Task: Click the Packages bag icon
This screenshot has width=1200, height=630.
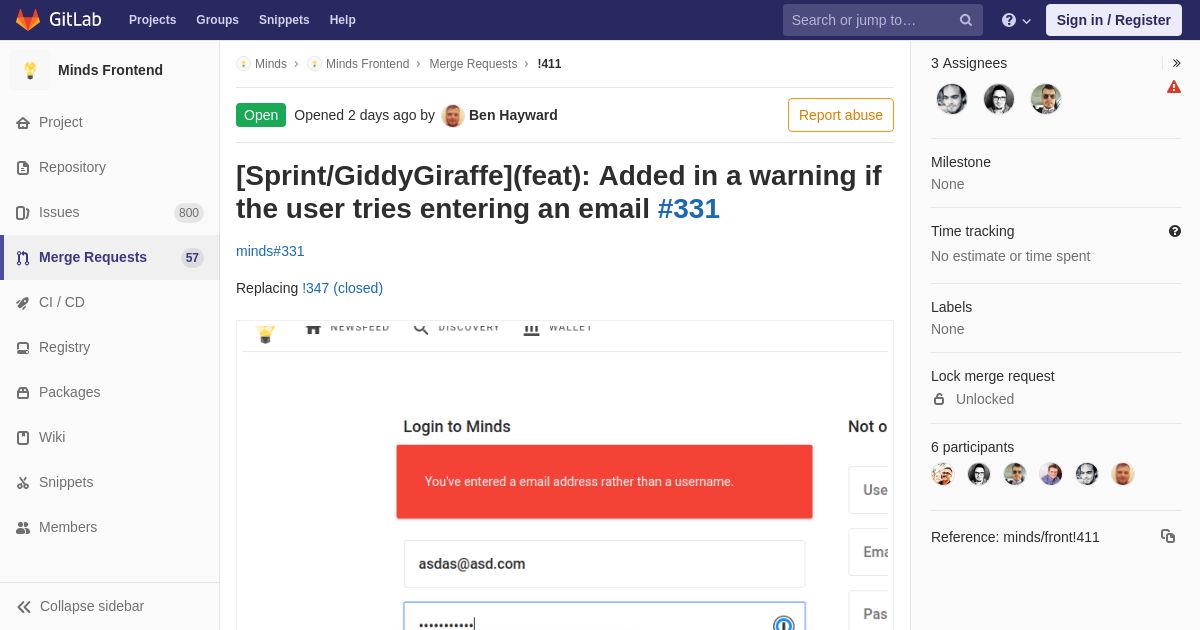Action: coord(23,392)
